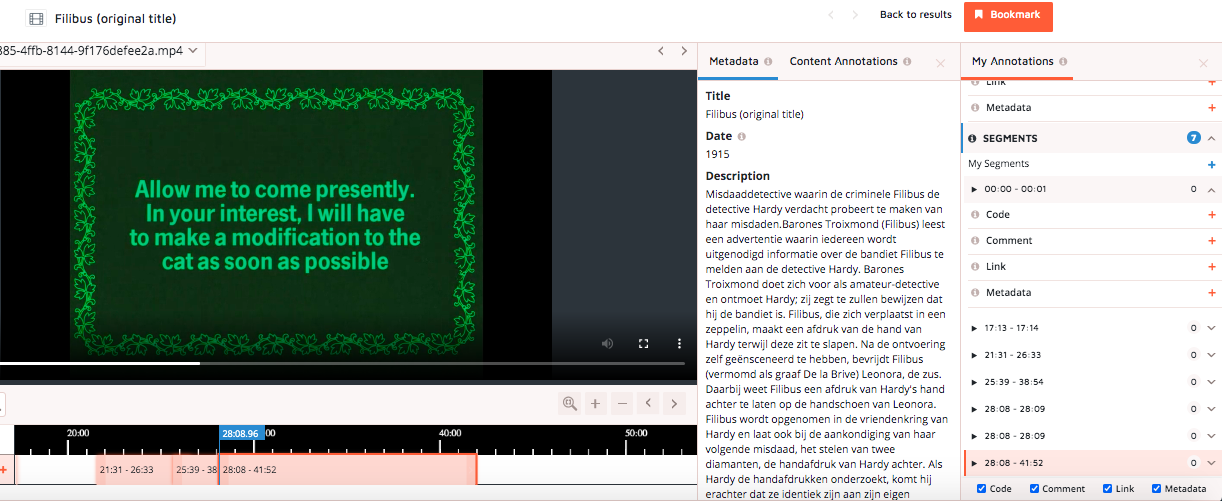Screen dimensions: 1222x501
Task: Toggle the Comment checkbox
Action: coord(1035,489)
